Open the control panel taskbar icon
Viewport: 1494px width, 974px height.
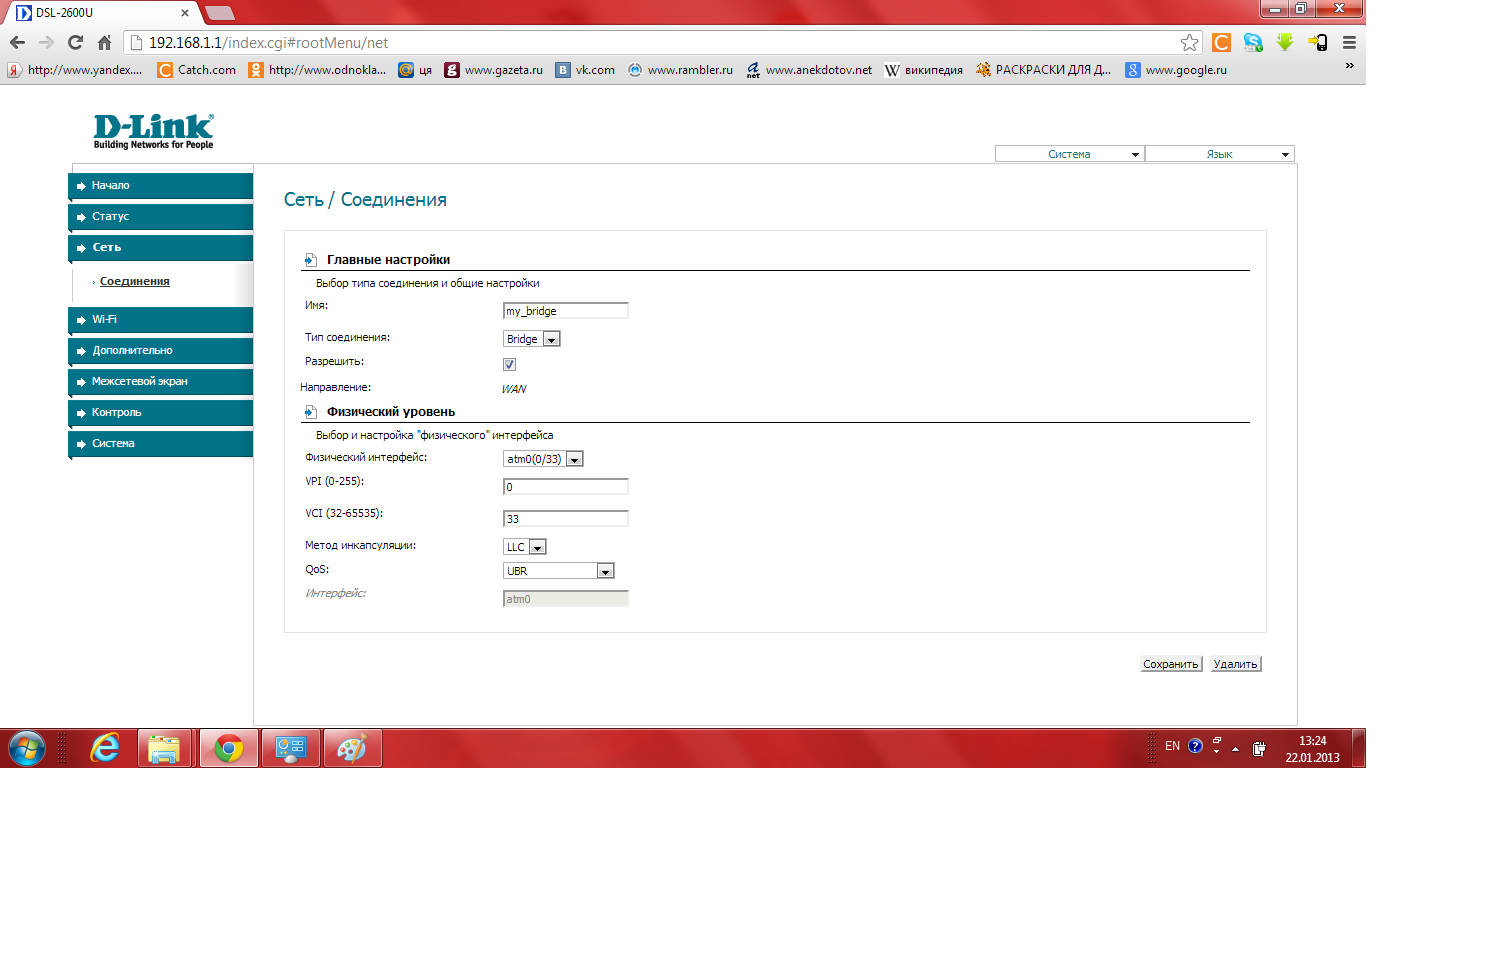tap(291, 748)
